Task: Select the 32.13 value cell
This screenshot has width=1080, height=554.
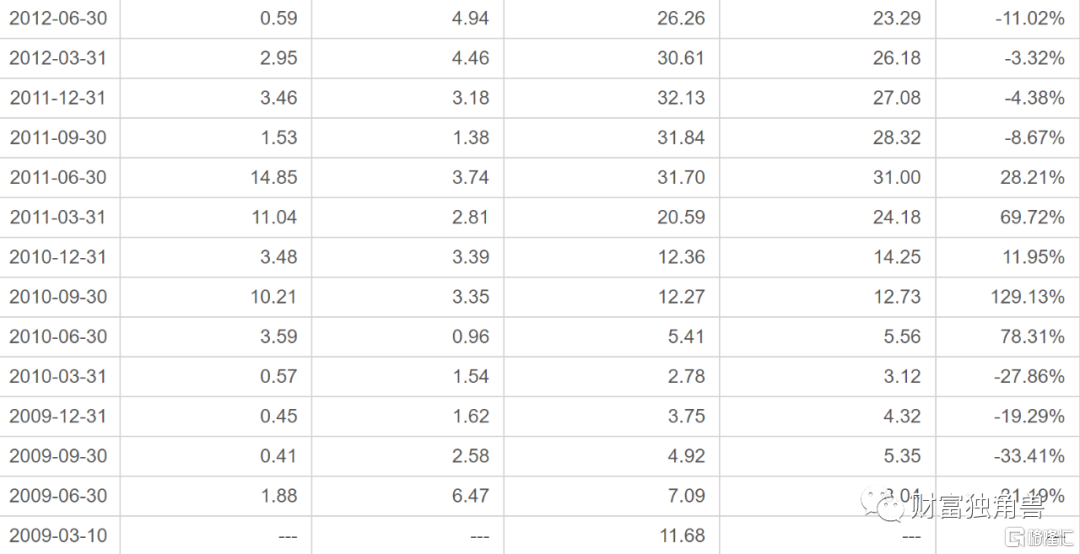Action: 612,98
